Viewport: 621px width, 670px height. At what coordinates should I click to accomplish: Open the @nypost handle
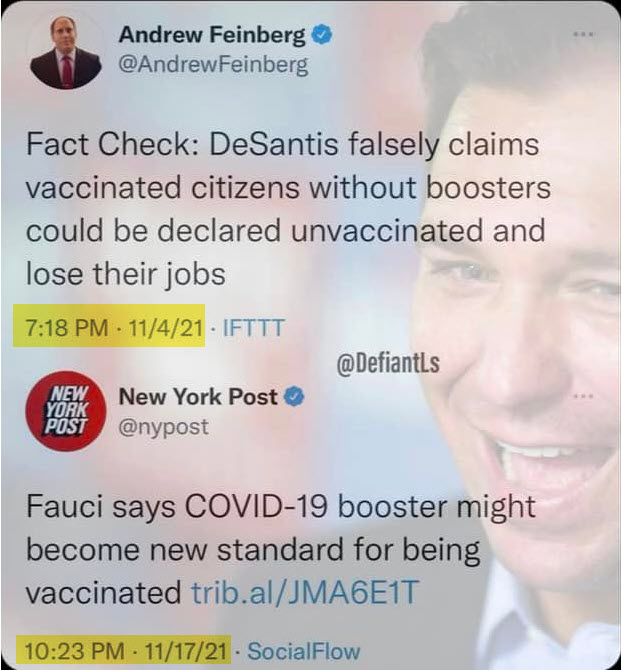[x=164, y=426]
